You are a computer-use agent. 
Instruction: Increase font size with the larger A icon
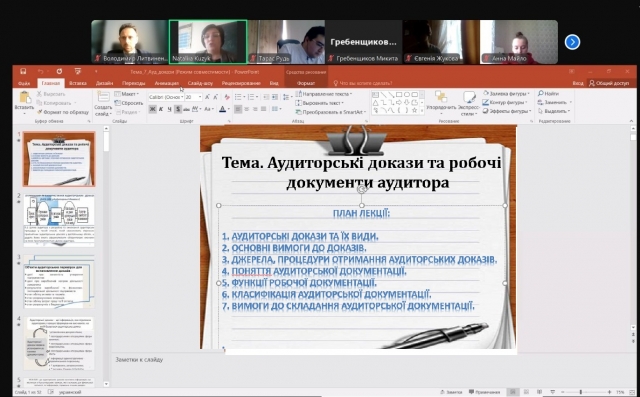tap(207, 97)
